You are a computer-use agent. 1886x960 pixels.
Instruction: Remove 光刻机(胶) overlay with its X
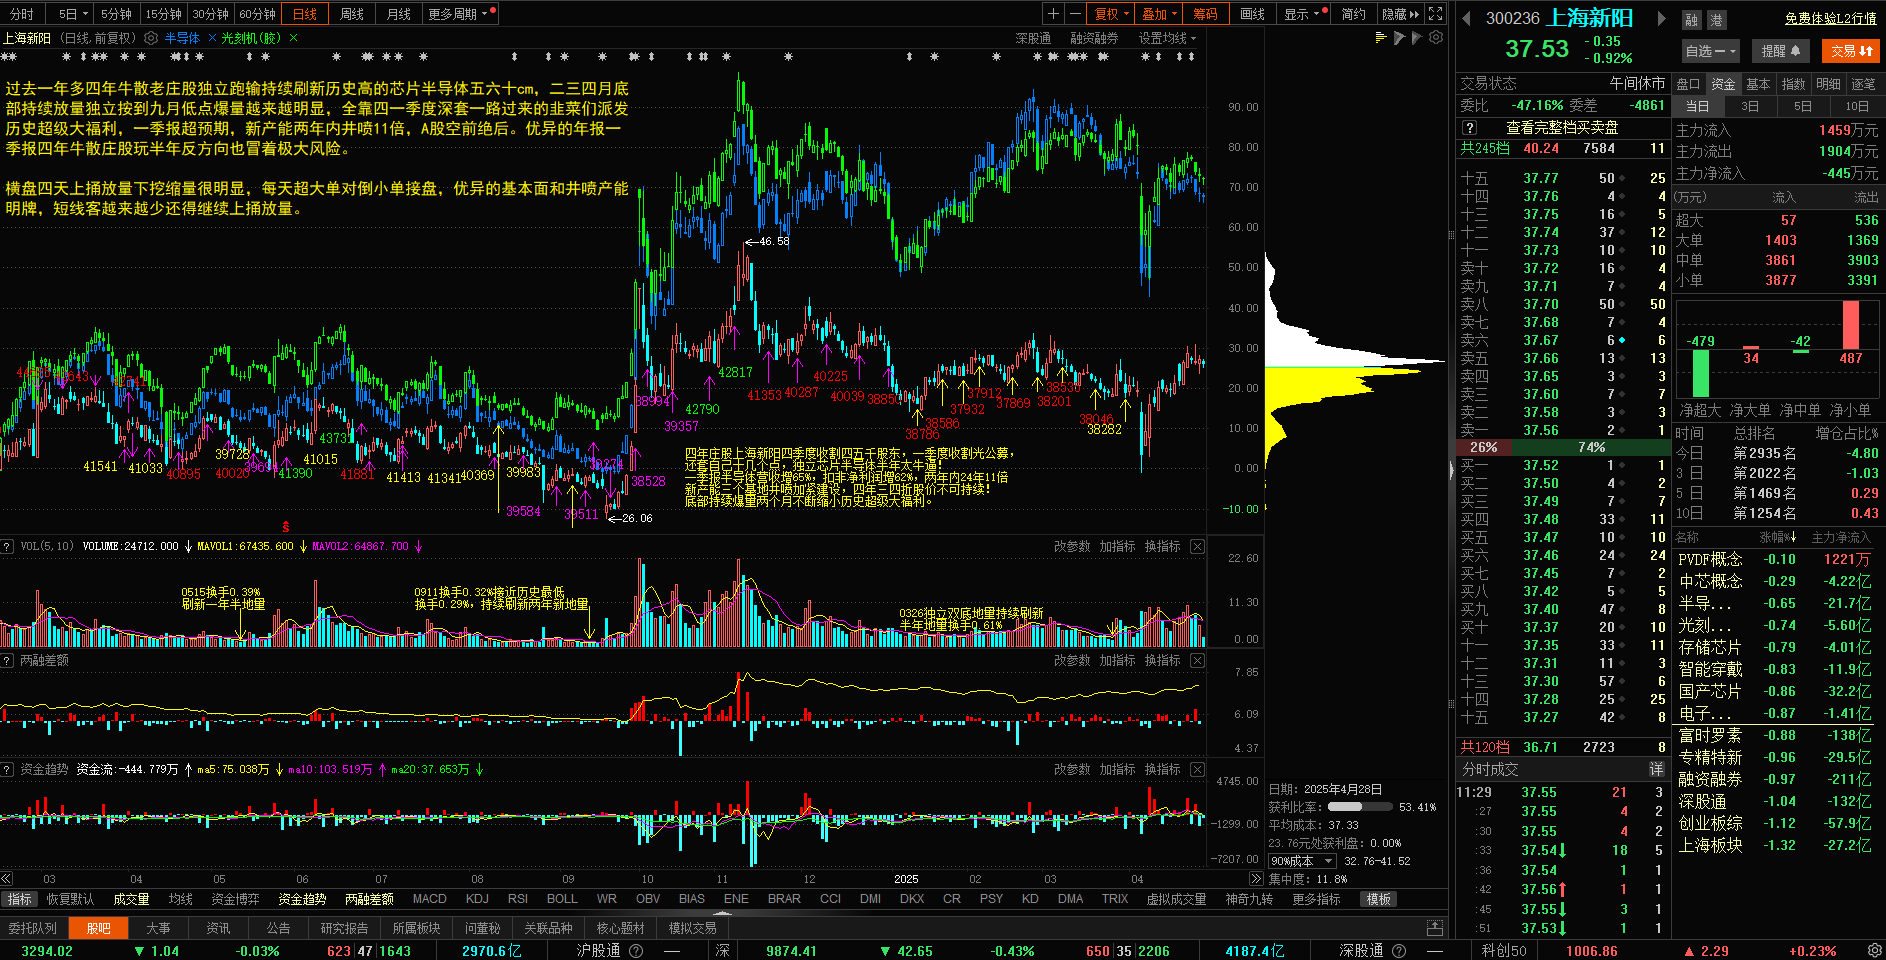pyautogui.click(x=293, y=38)
